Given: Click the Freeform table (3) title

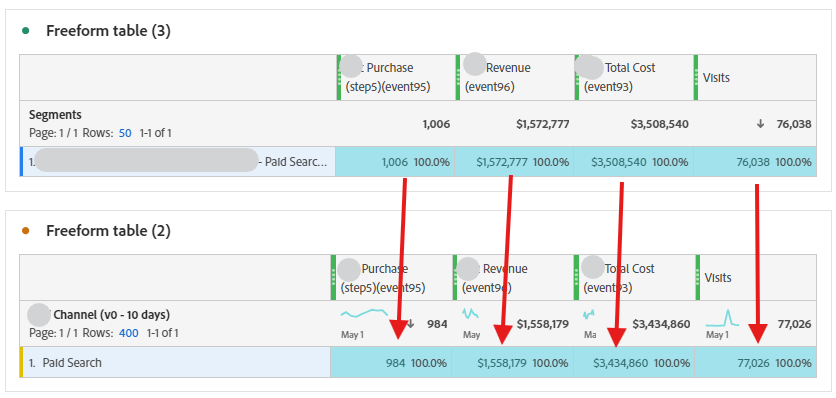Looking at the screenshot, I should [x=108, y=31].
